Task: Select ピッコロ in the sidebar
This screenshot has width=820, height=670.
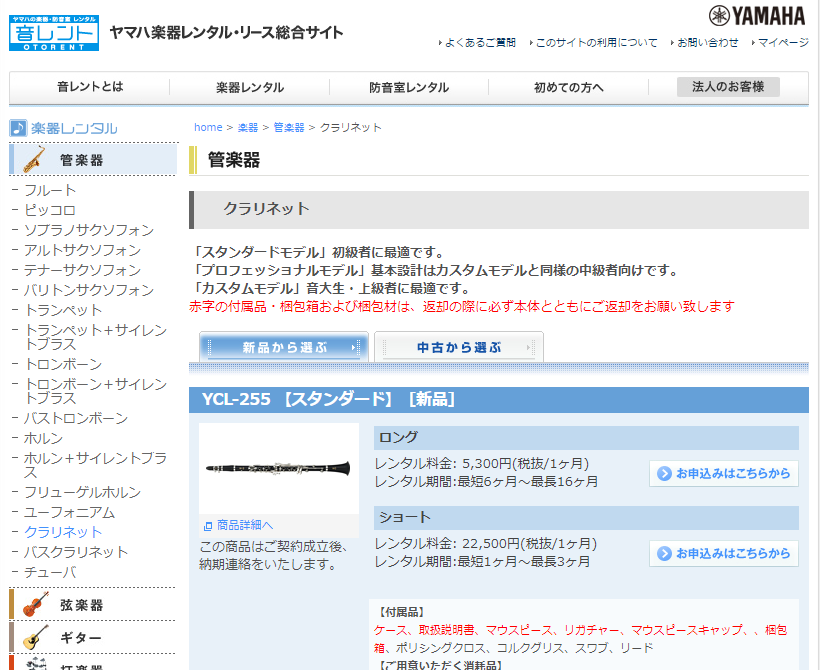Action: (x=50, y=210)
